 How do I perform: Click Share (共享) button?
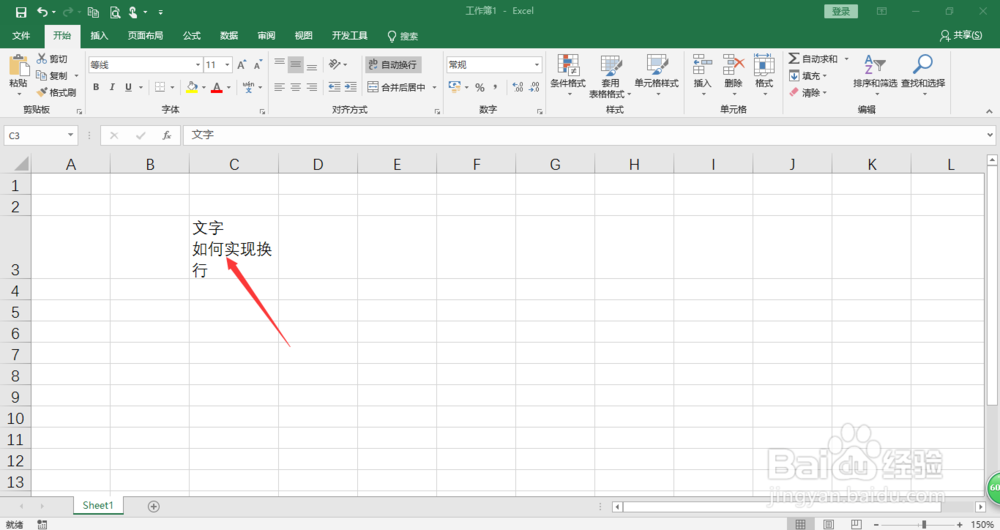pos(961,36)
